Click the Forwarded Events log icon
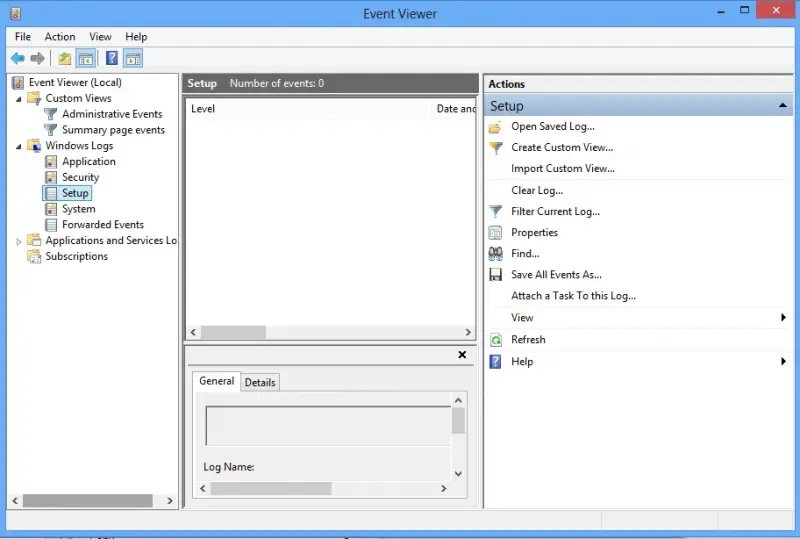 (x=51, y=225)
